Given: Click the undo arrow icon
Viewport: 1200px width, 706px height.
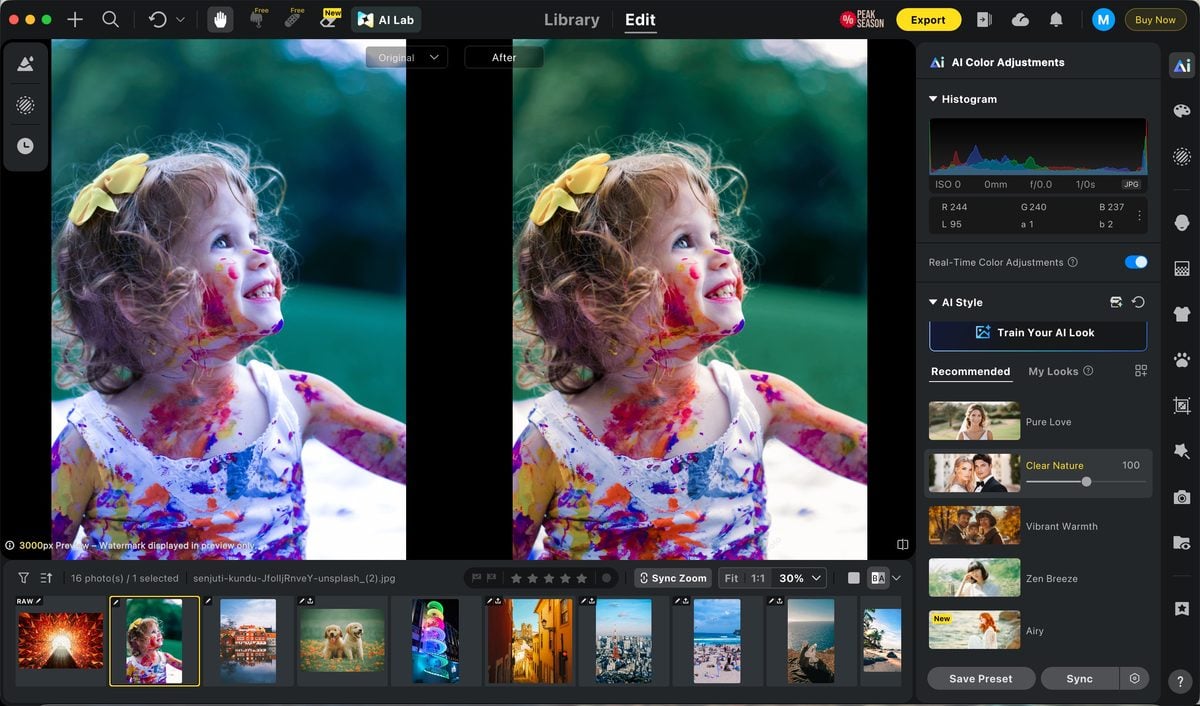Looking at the screenshot, I should pos(157,19).
